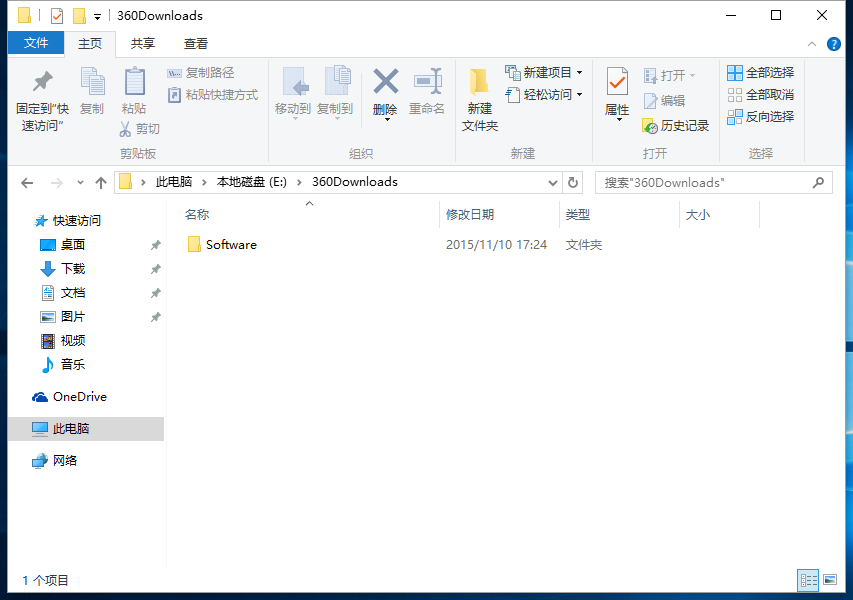The width and height of the screenshot is (853, 600).
Task: Click 此电脑 in the address bar
Action: point(174,182)
